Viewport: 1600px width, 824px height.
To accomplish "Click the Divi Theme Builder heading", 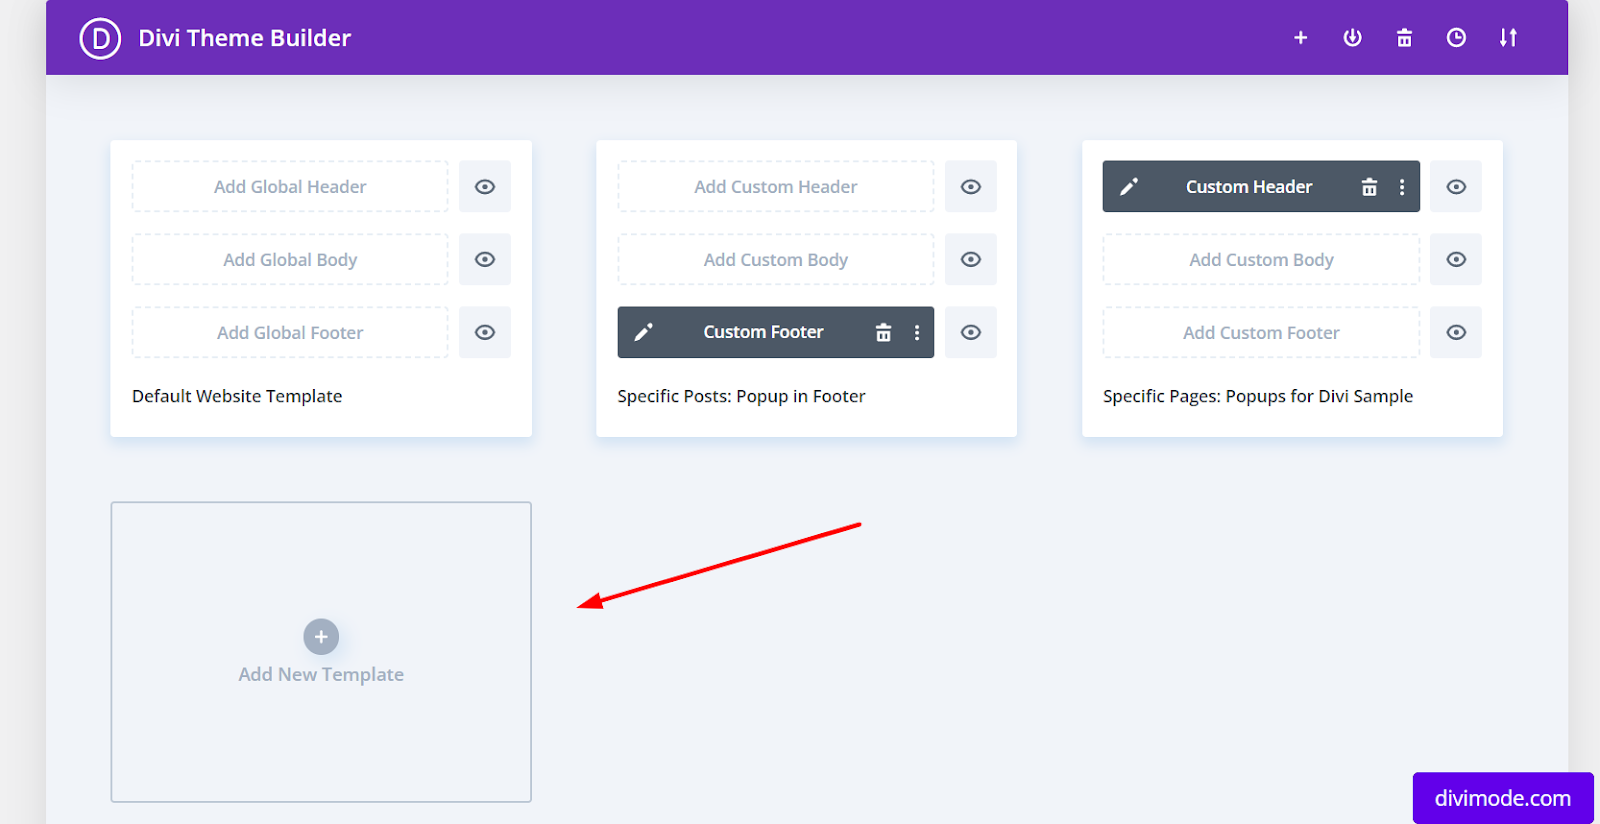I will tap(245, 38).
